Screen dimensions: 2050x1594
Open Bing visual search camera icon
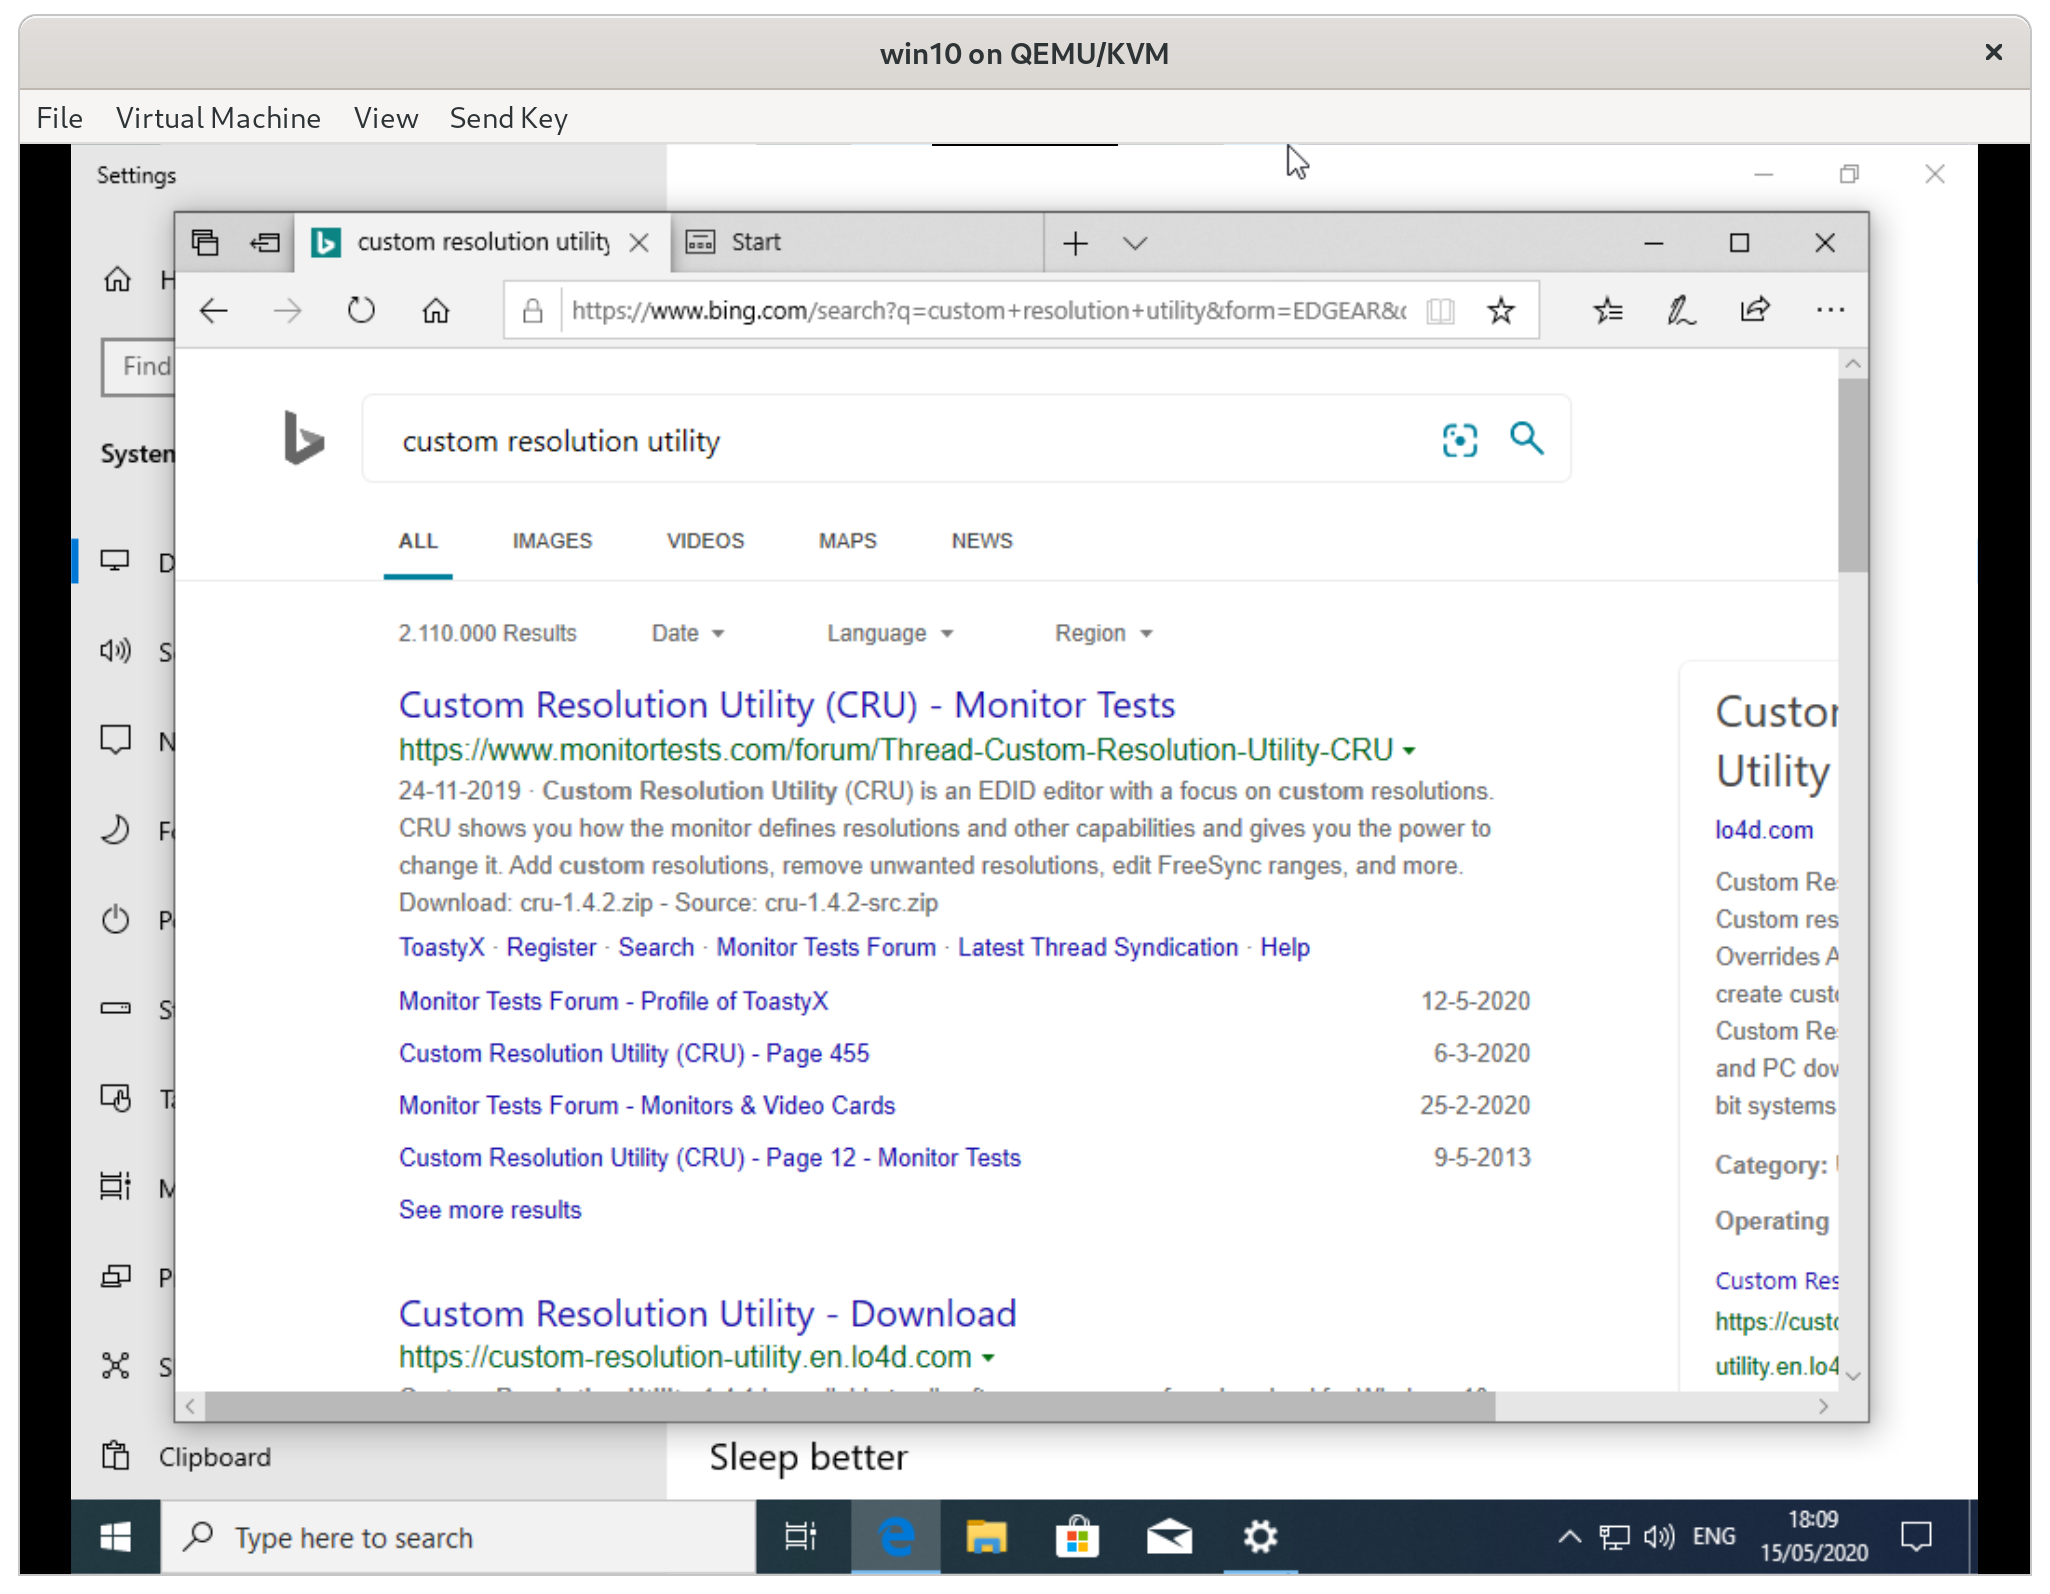pos(1458,439)
